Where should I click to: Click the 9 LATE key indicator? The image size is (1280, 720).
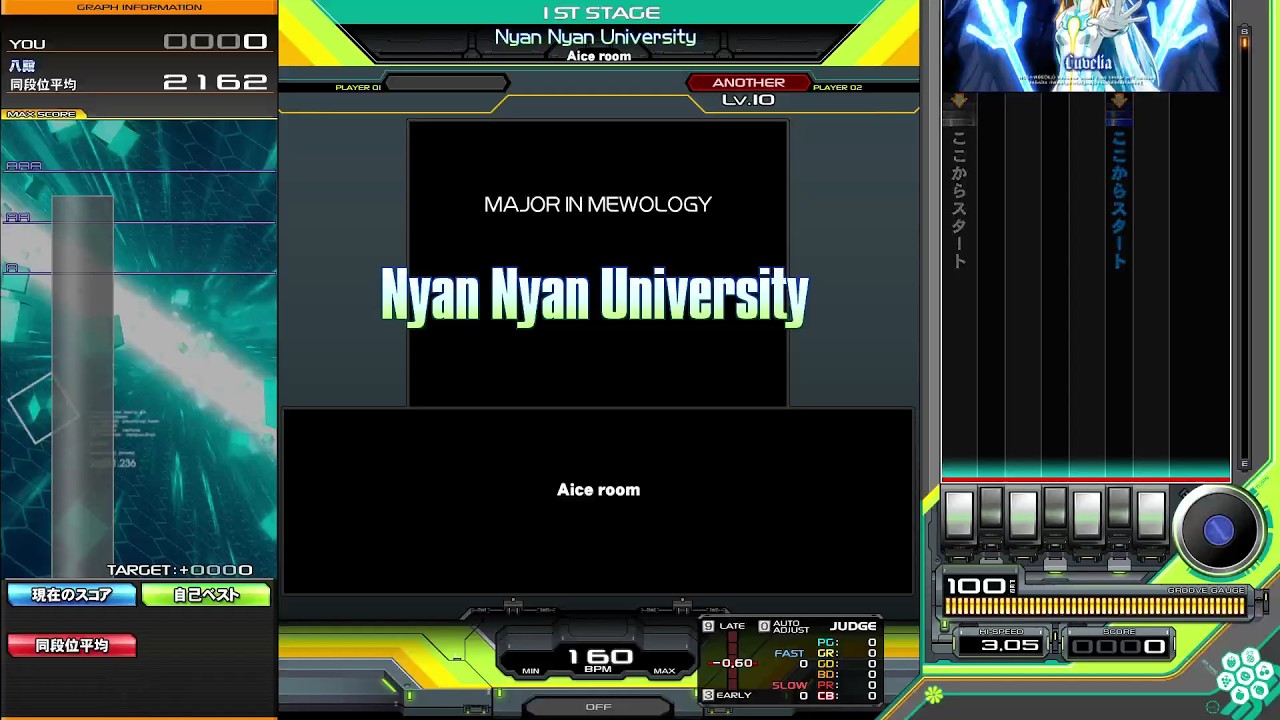click(x=724, y=626)
